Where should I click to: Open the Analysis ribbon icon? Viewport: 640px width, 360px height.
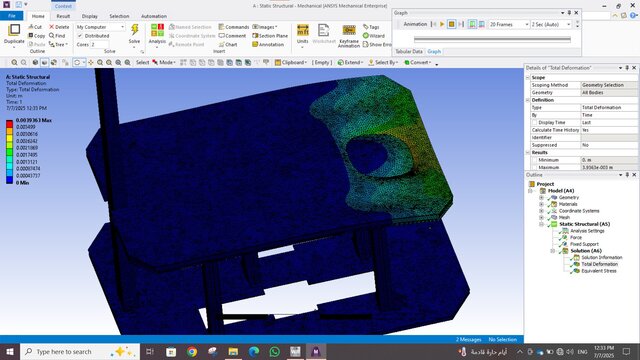(x=157, y=31)
